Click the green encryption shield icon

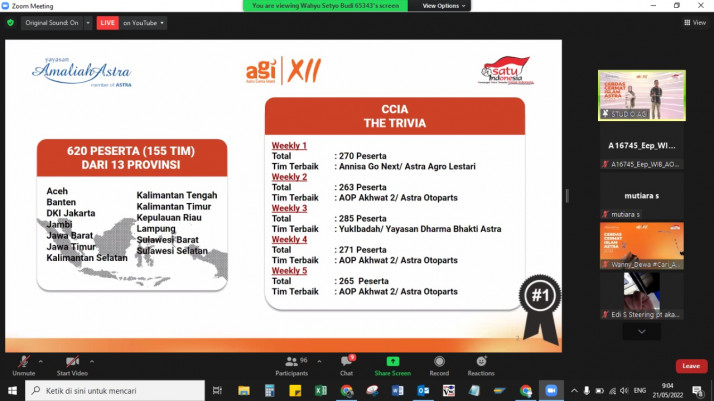pos(11,22)
